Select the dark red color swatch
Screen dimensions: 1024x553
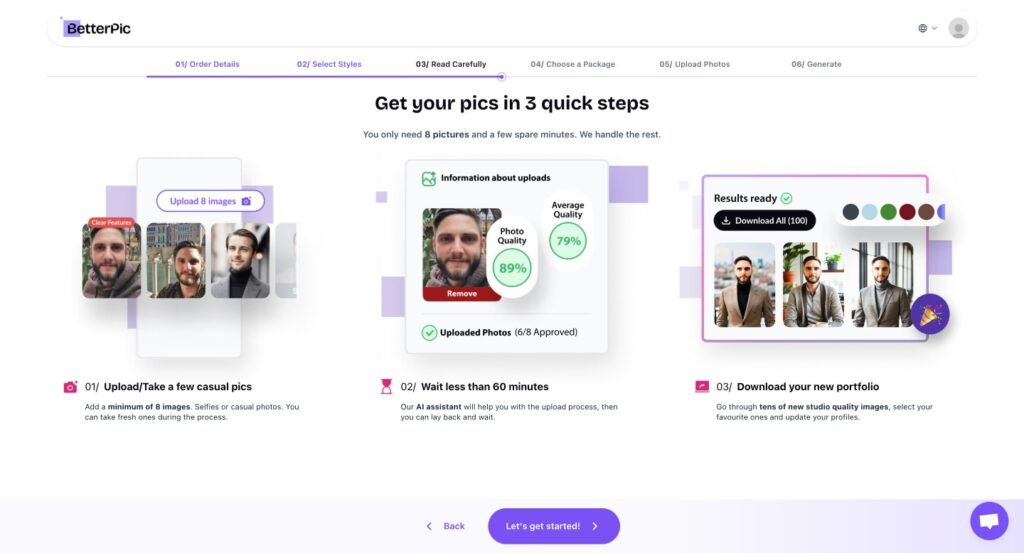coord(907,212)
